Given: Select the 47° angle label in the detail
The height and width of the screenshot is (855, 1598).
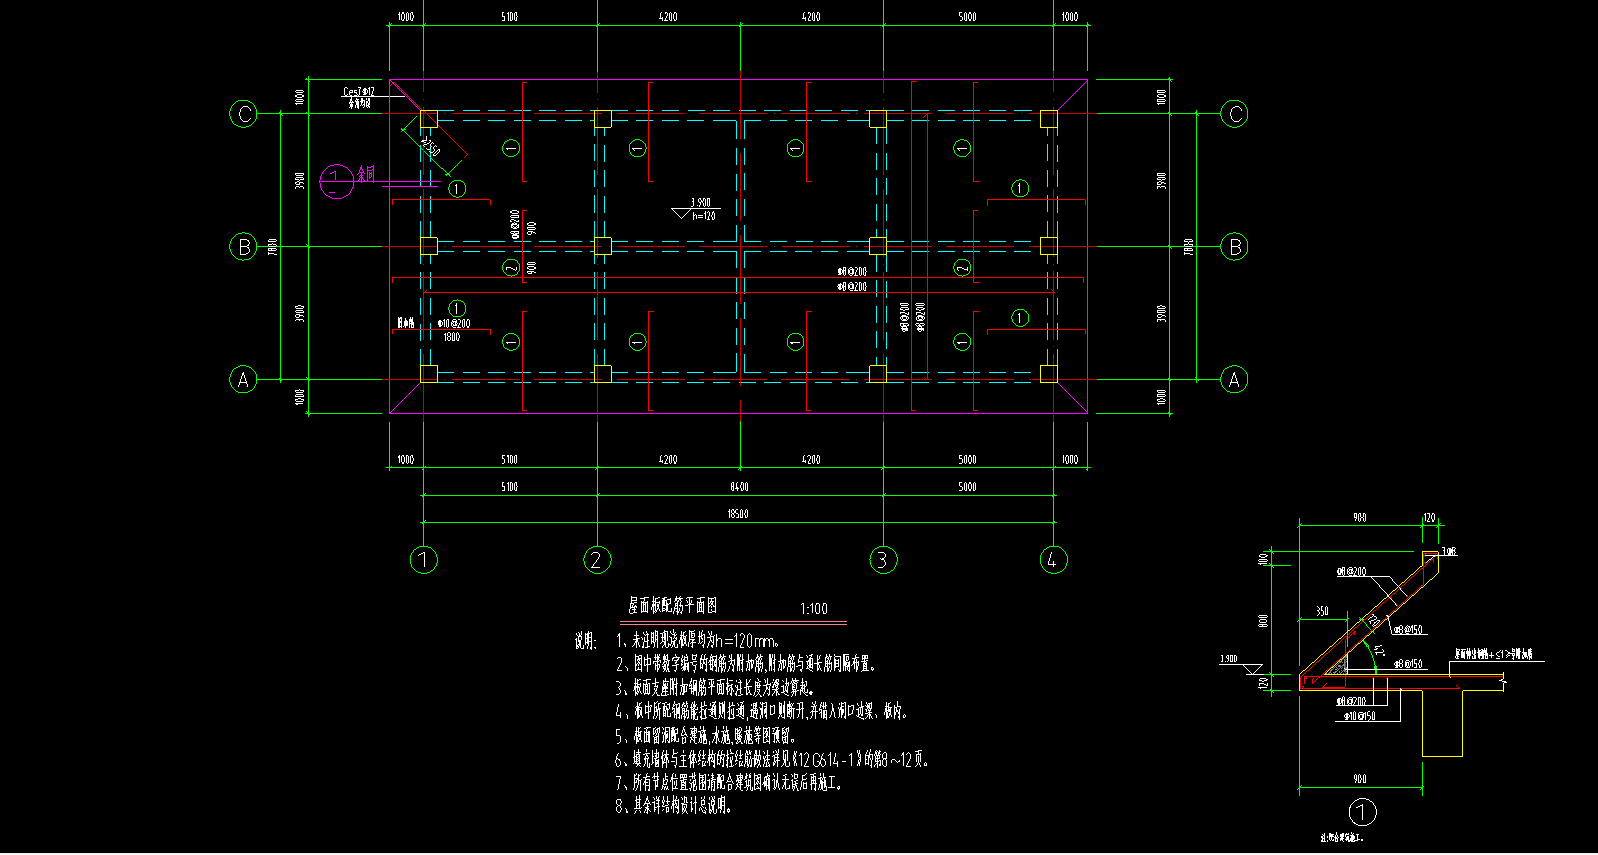Looking at the screenshot, I should click(1379, 649).
